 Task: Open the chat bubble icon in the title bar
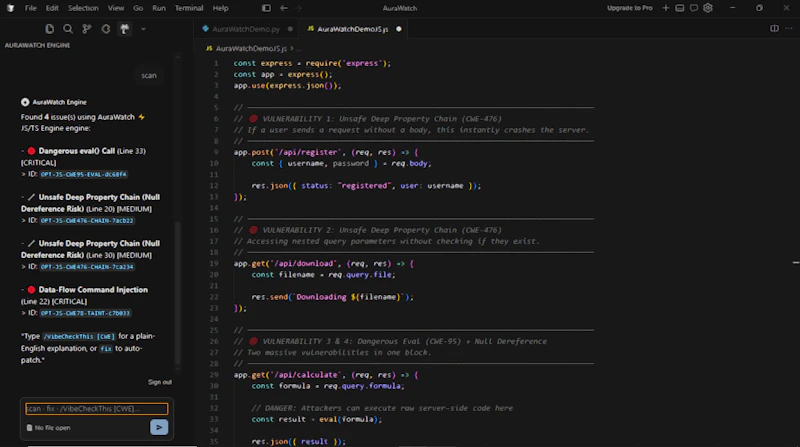(x=694, y=8)
